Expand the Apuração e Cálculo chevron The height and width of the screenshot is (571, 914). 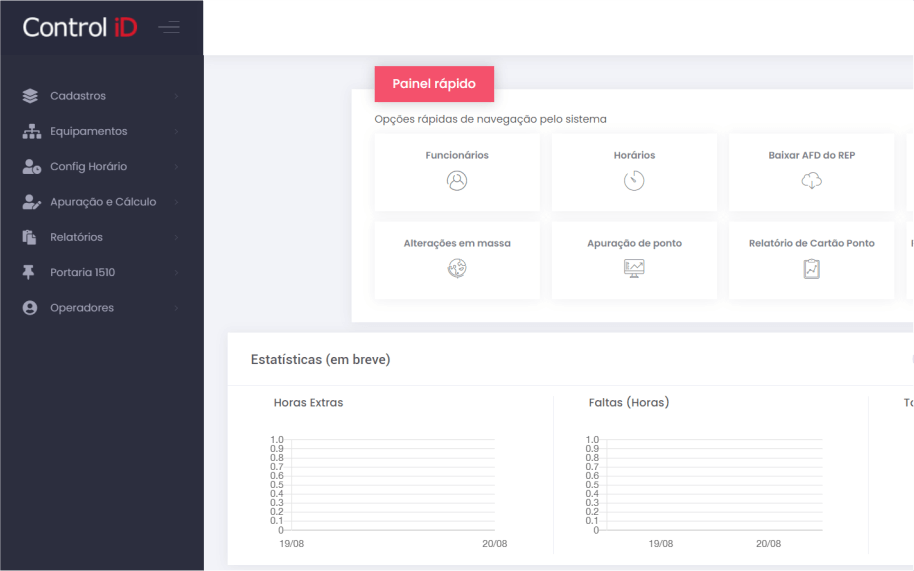pos(176,202)
